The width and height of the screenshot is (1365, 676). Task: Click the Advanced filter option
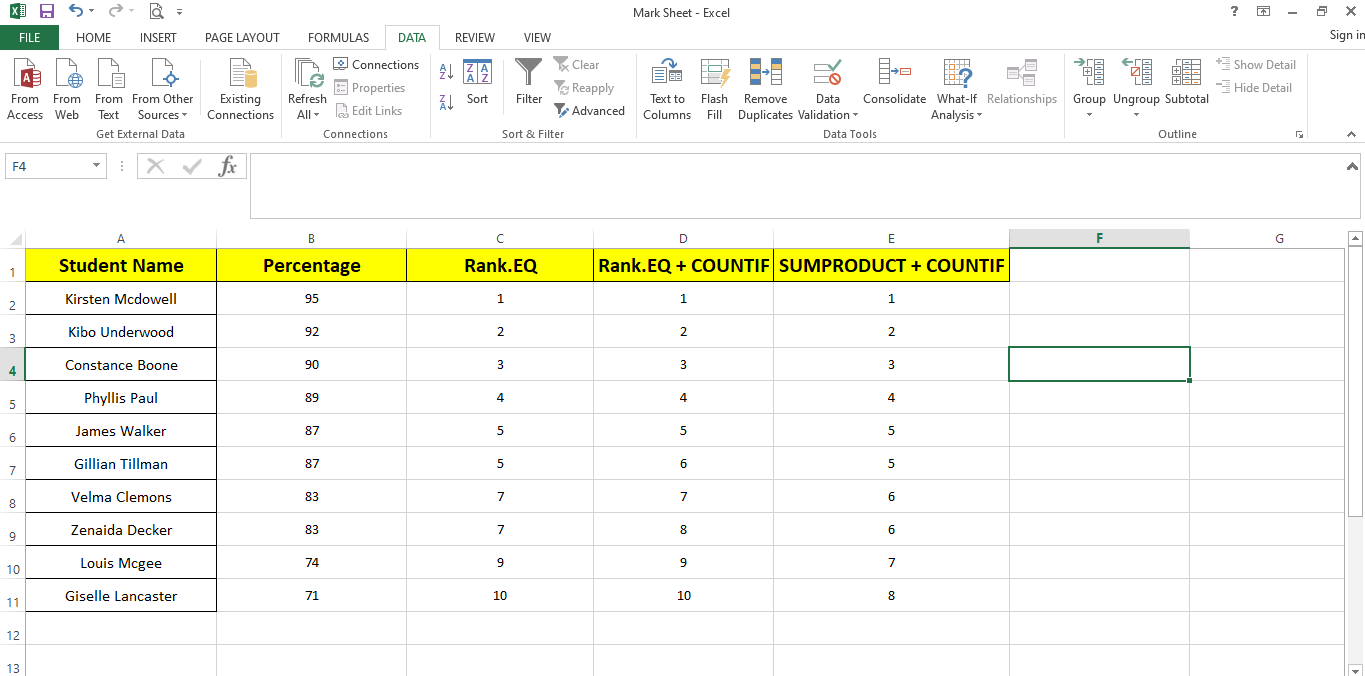pos(590,110)
